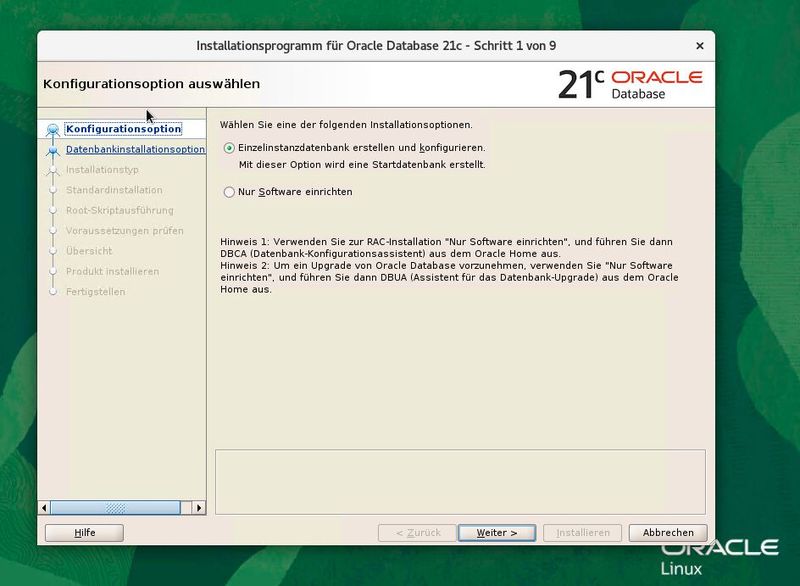Screen dimensions: 800x586
Task: Click the Hilfe button
Action: tap(83, 533)
